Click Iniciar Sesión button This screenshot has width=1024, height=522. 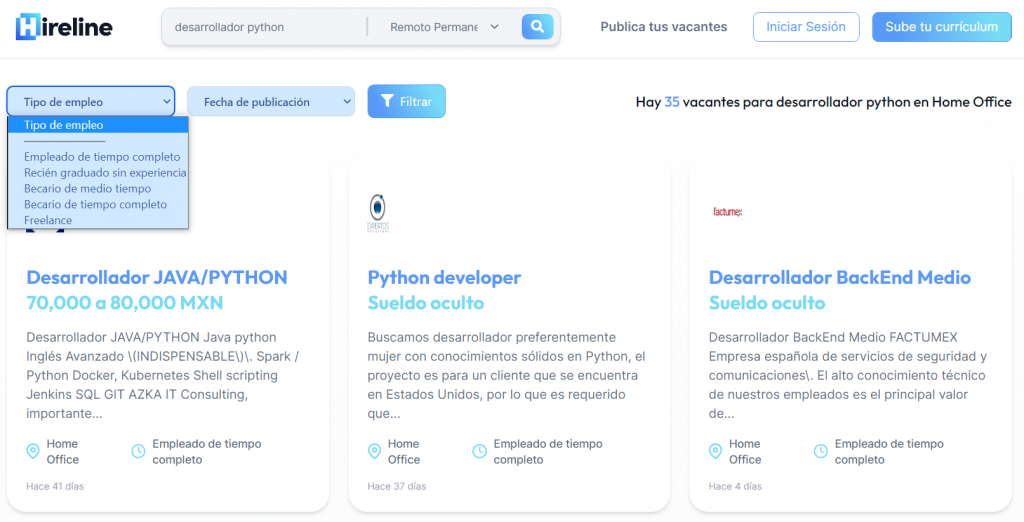pyautogui.click(x=806, y=27)
